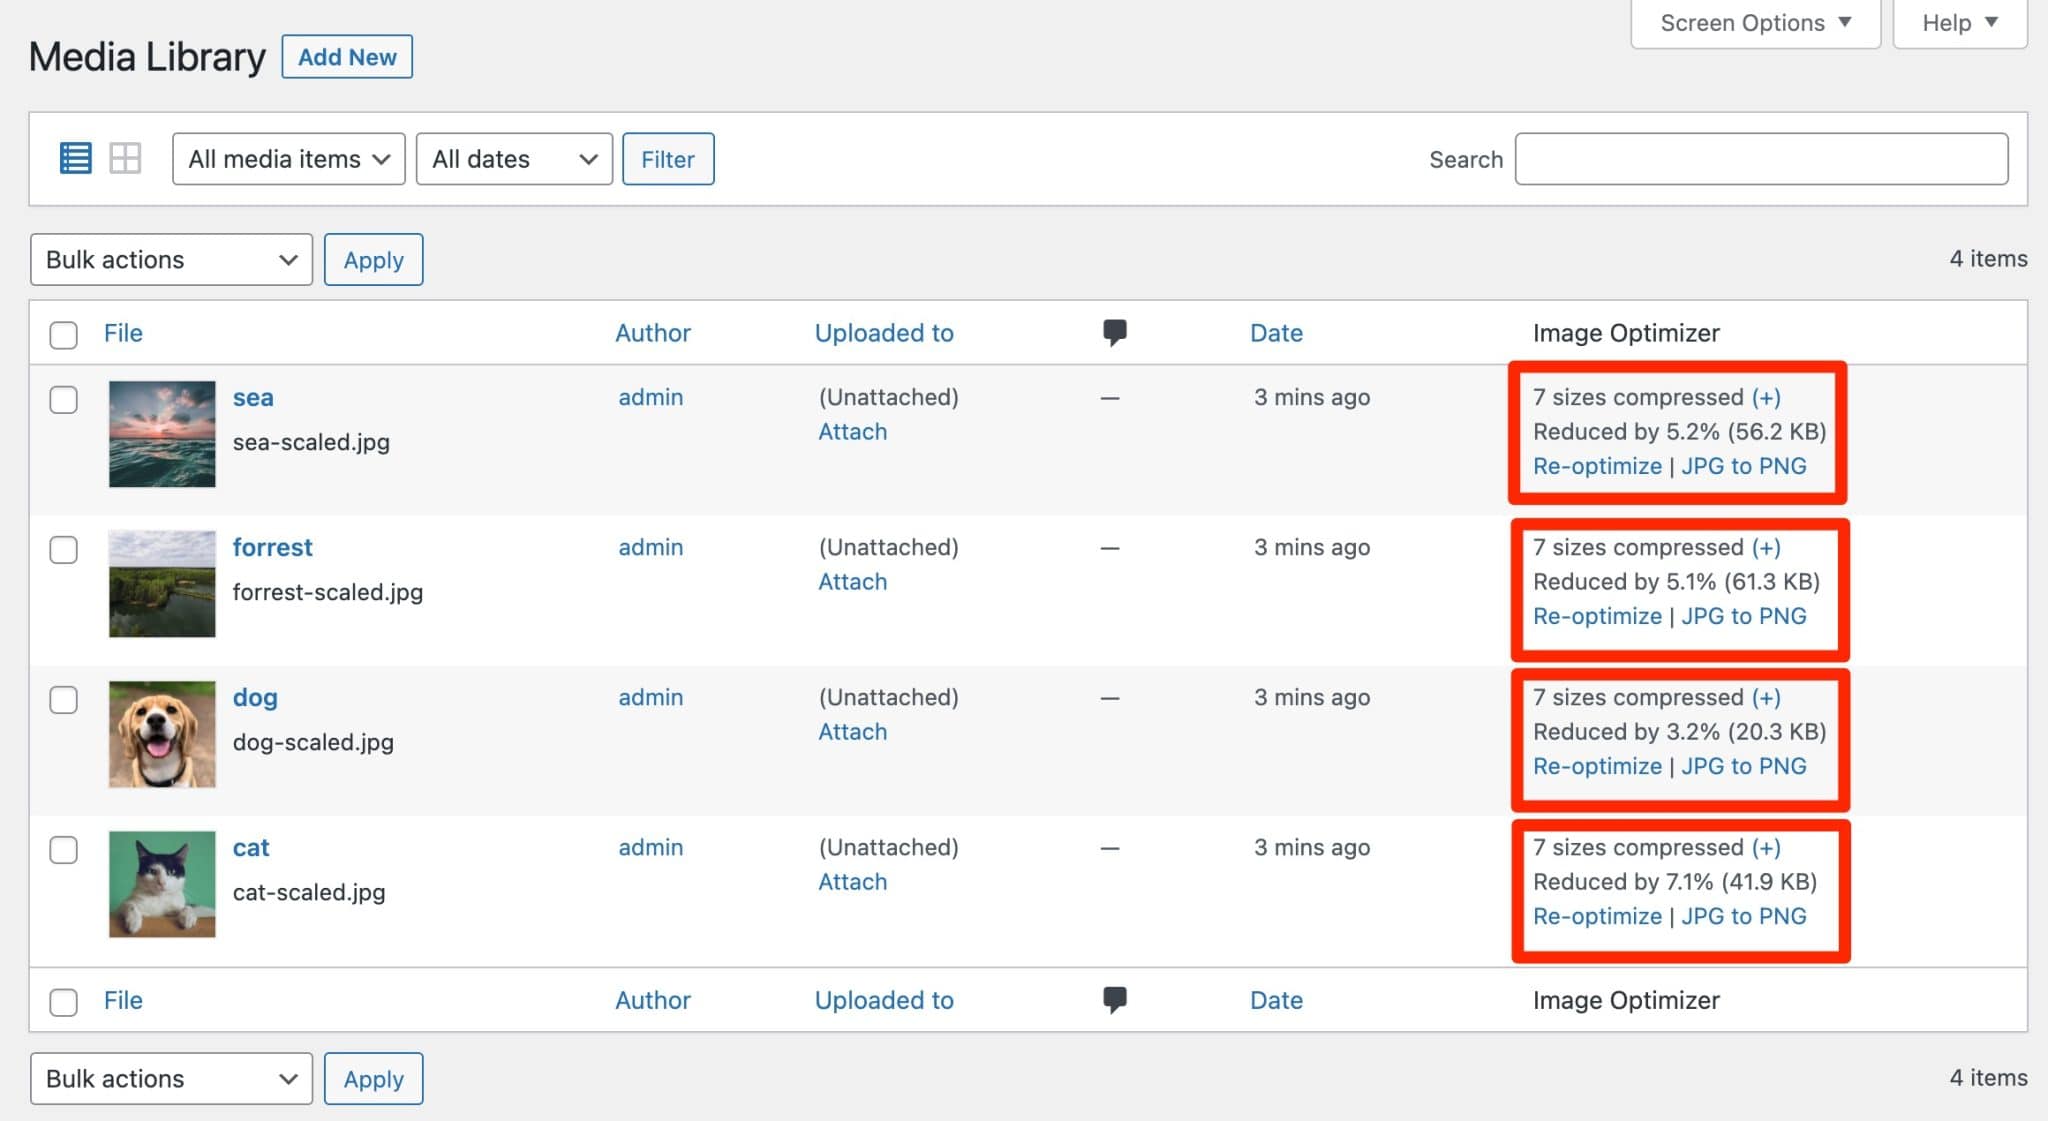
Task: Focus the Search input field
Action: [1761, 159]
